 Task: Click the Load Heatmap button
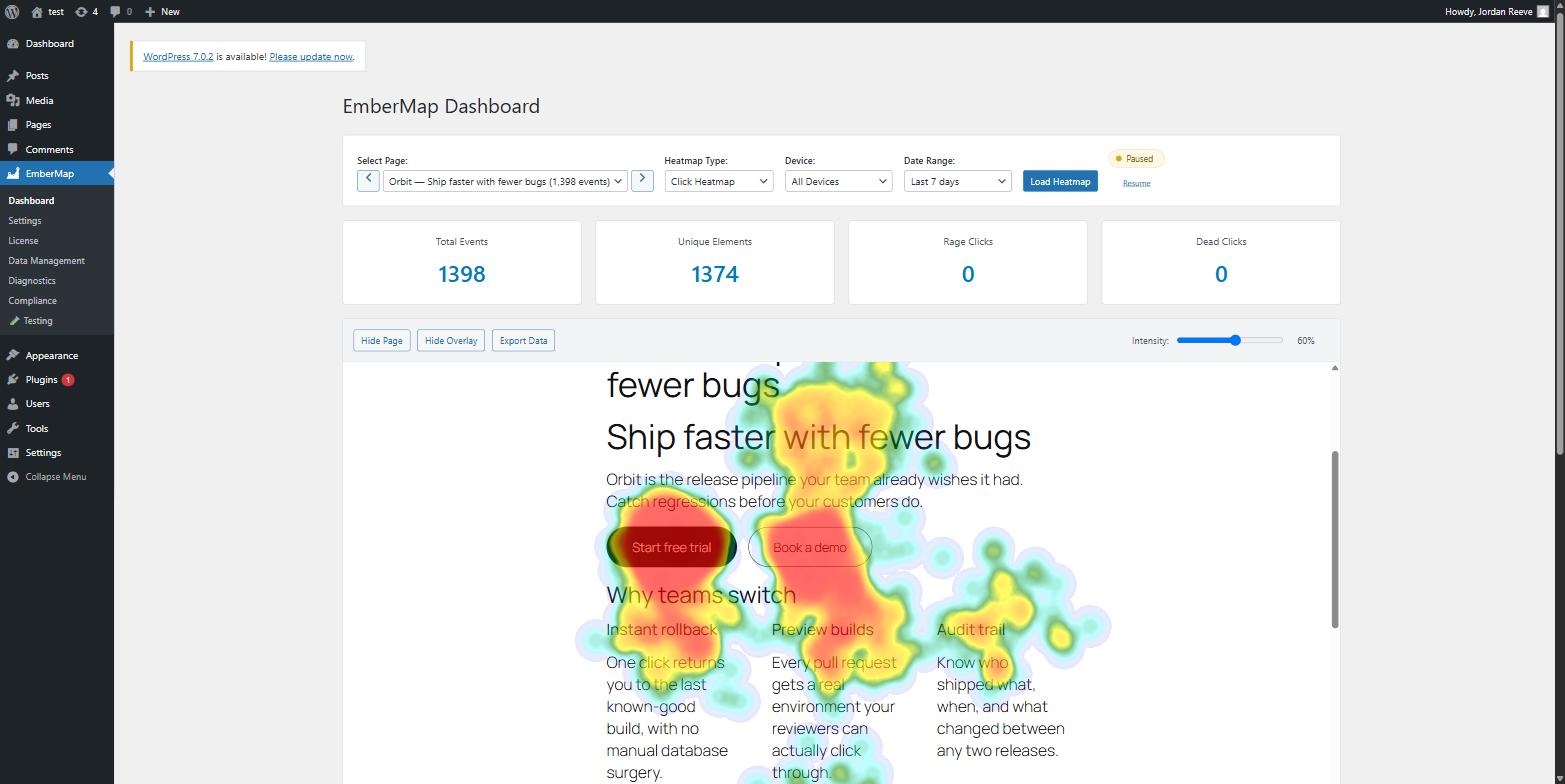[x=1060, y=181]
